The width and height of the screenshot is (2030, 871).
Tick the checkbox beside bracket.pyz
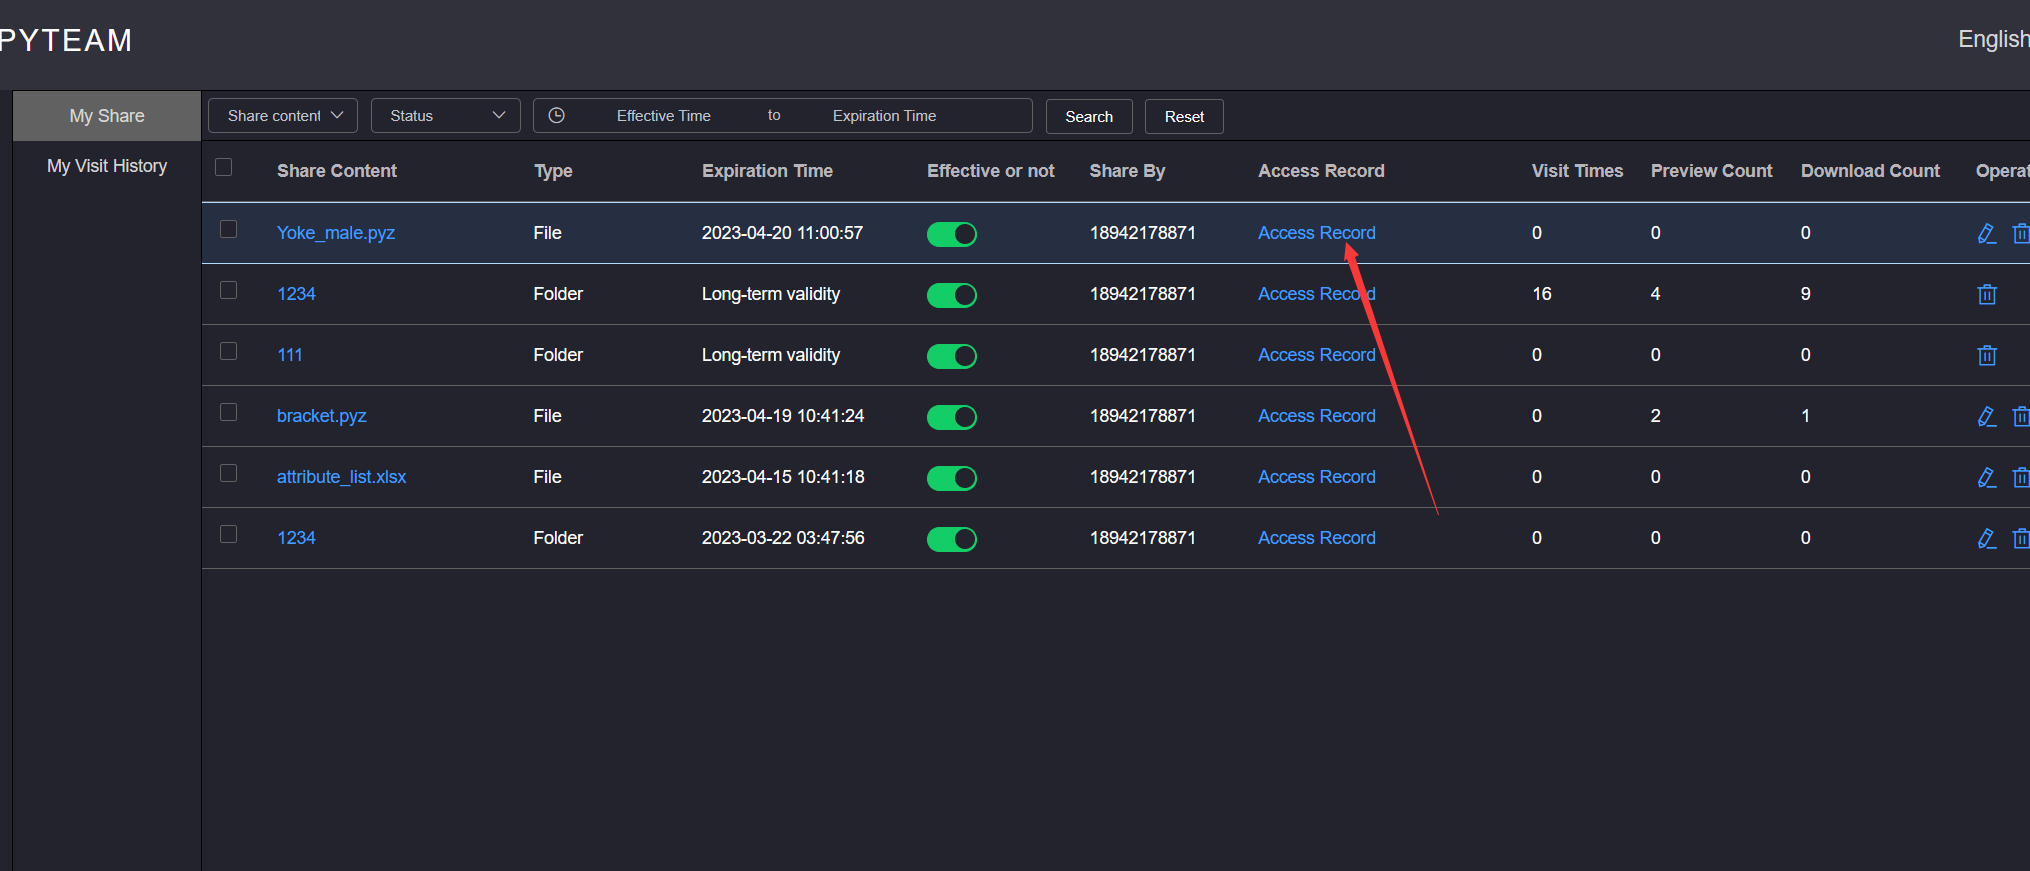click(x=229, y=412)
